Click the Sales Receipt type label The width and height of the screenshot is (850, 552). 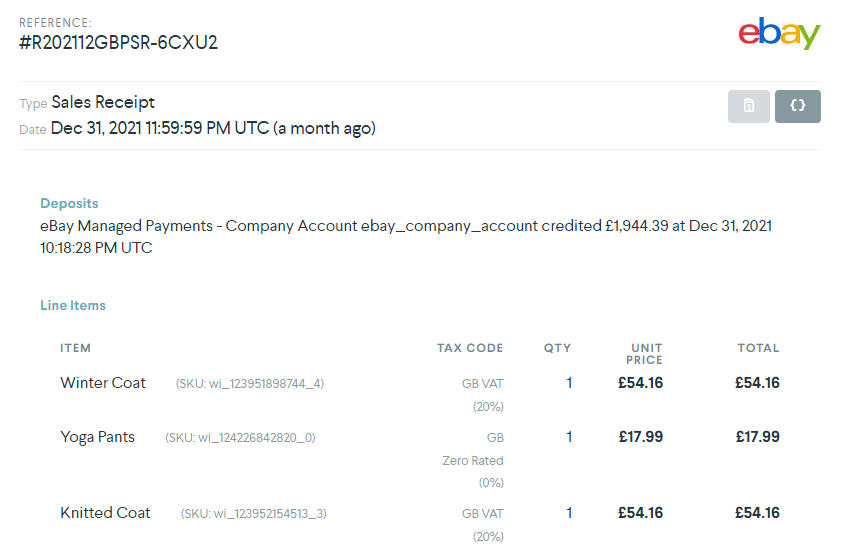coord(103,102)
